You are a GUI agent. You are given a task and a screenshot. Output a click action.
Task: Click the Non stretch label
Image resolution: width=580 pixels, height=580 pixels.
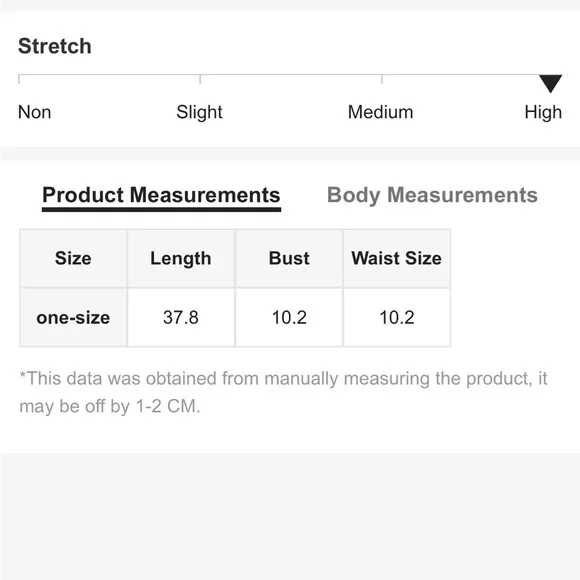pos(34,112)
